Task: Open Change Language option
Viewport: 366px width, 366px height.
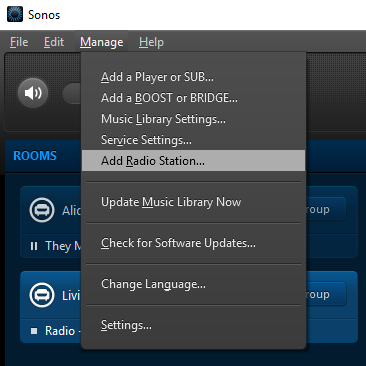Action: point(193,284)
